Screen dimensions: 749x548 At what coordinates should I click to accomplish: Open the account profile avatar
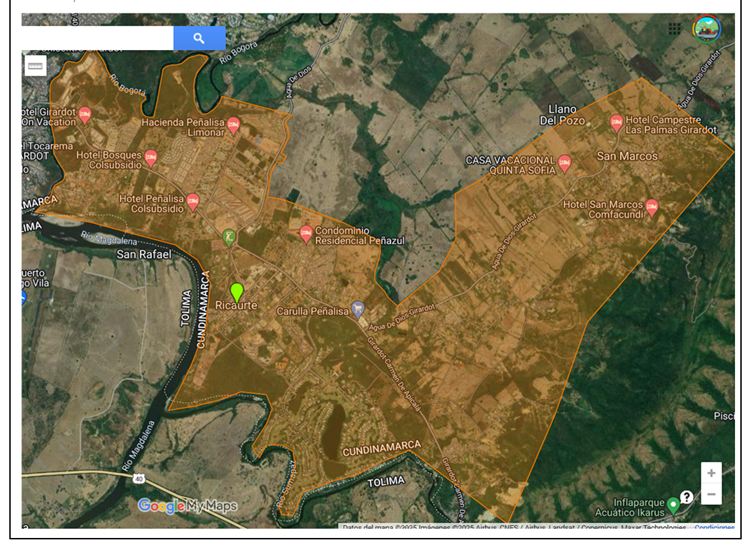[706, 29]
